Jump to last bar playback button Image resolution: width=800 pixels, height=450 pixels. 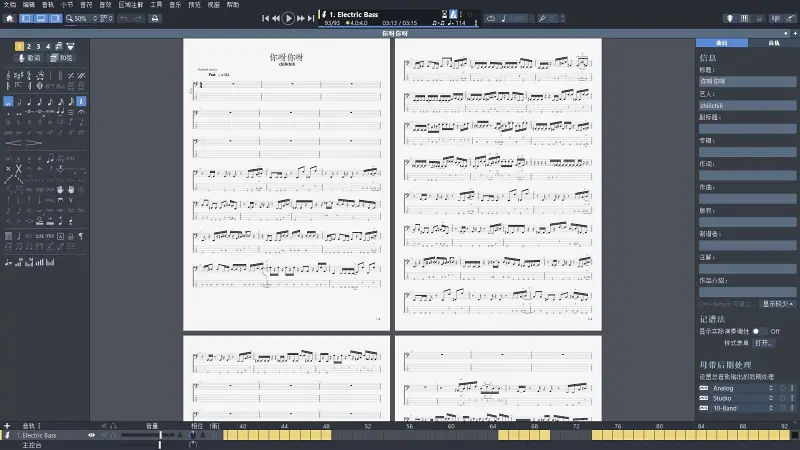(x=311, y=18)
